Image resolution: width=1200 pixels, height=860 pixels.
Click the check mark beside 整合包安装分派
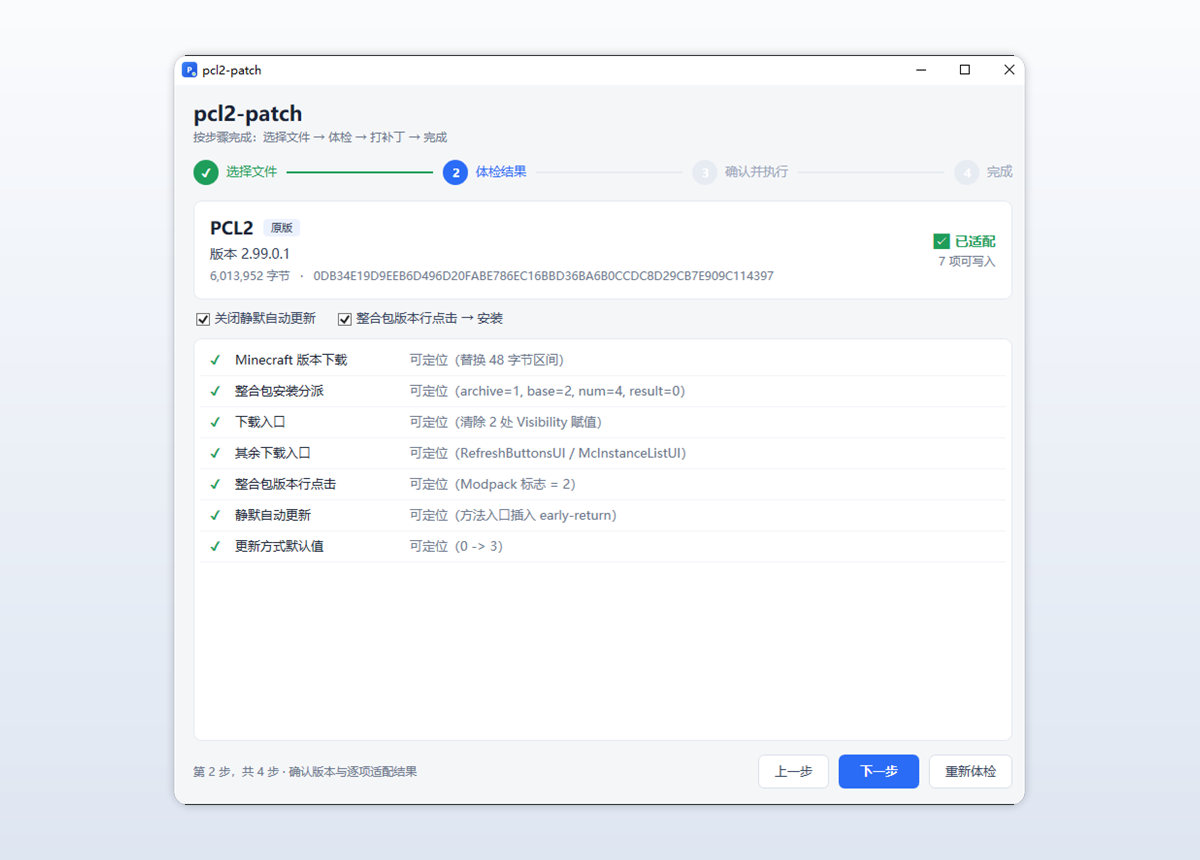(x=215, y=391)
